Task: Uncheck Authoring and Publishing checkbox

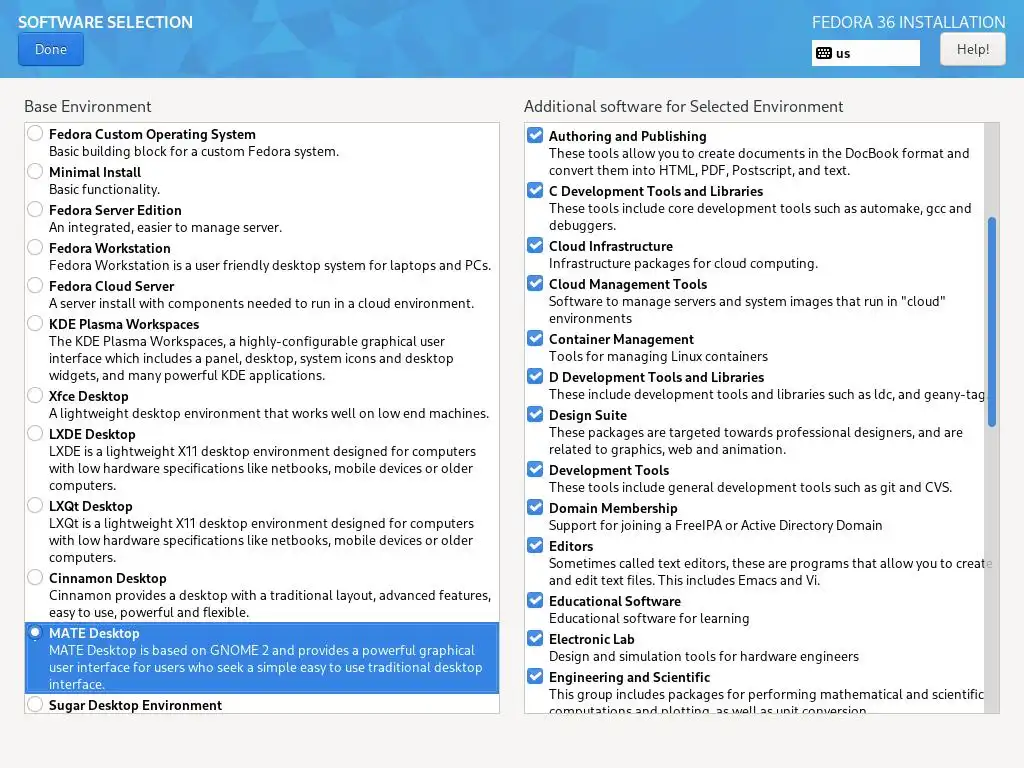Action: pos(535,135)
